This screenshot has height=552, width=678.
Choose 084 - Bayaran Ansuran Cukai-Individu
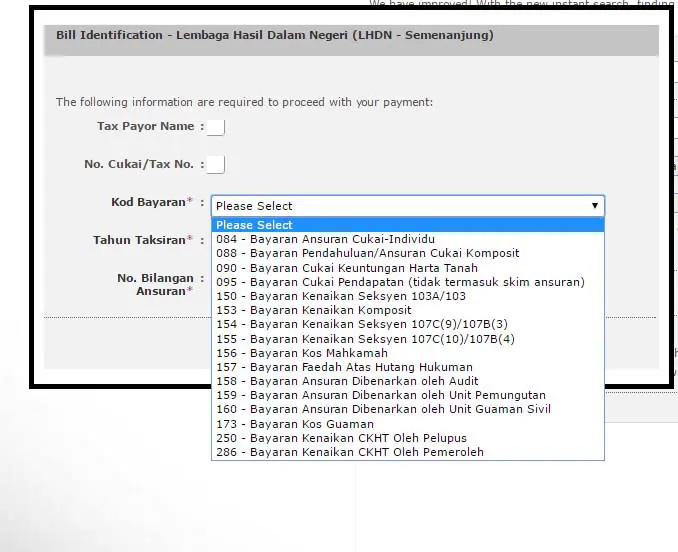tap(325, 240)
